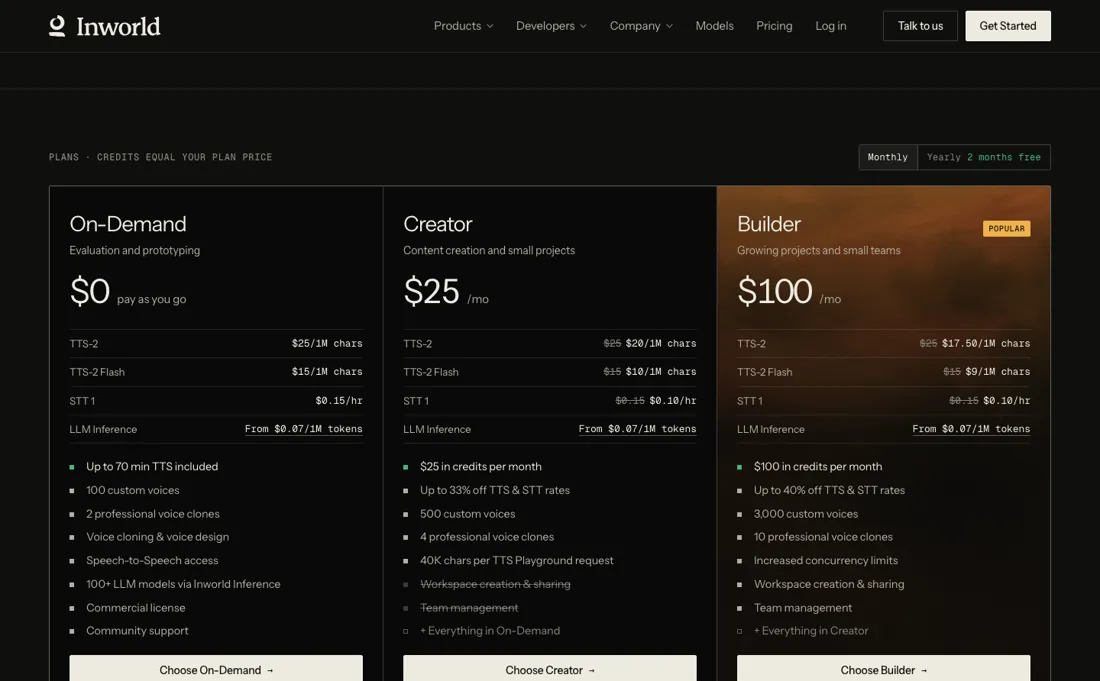Image resolution: width=1100 pixels, height=681 pixels.
Task: Open the Models page
Action: [x=714, y=26]
